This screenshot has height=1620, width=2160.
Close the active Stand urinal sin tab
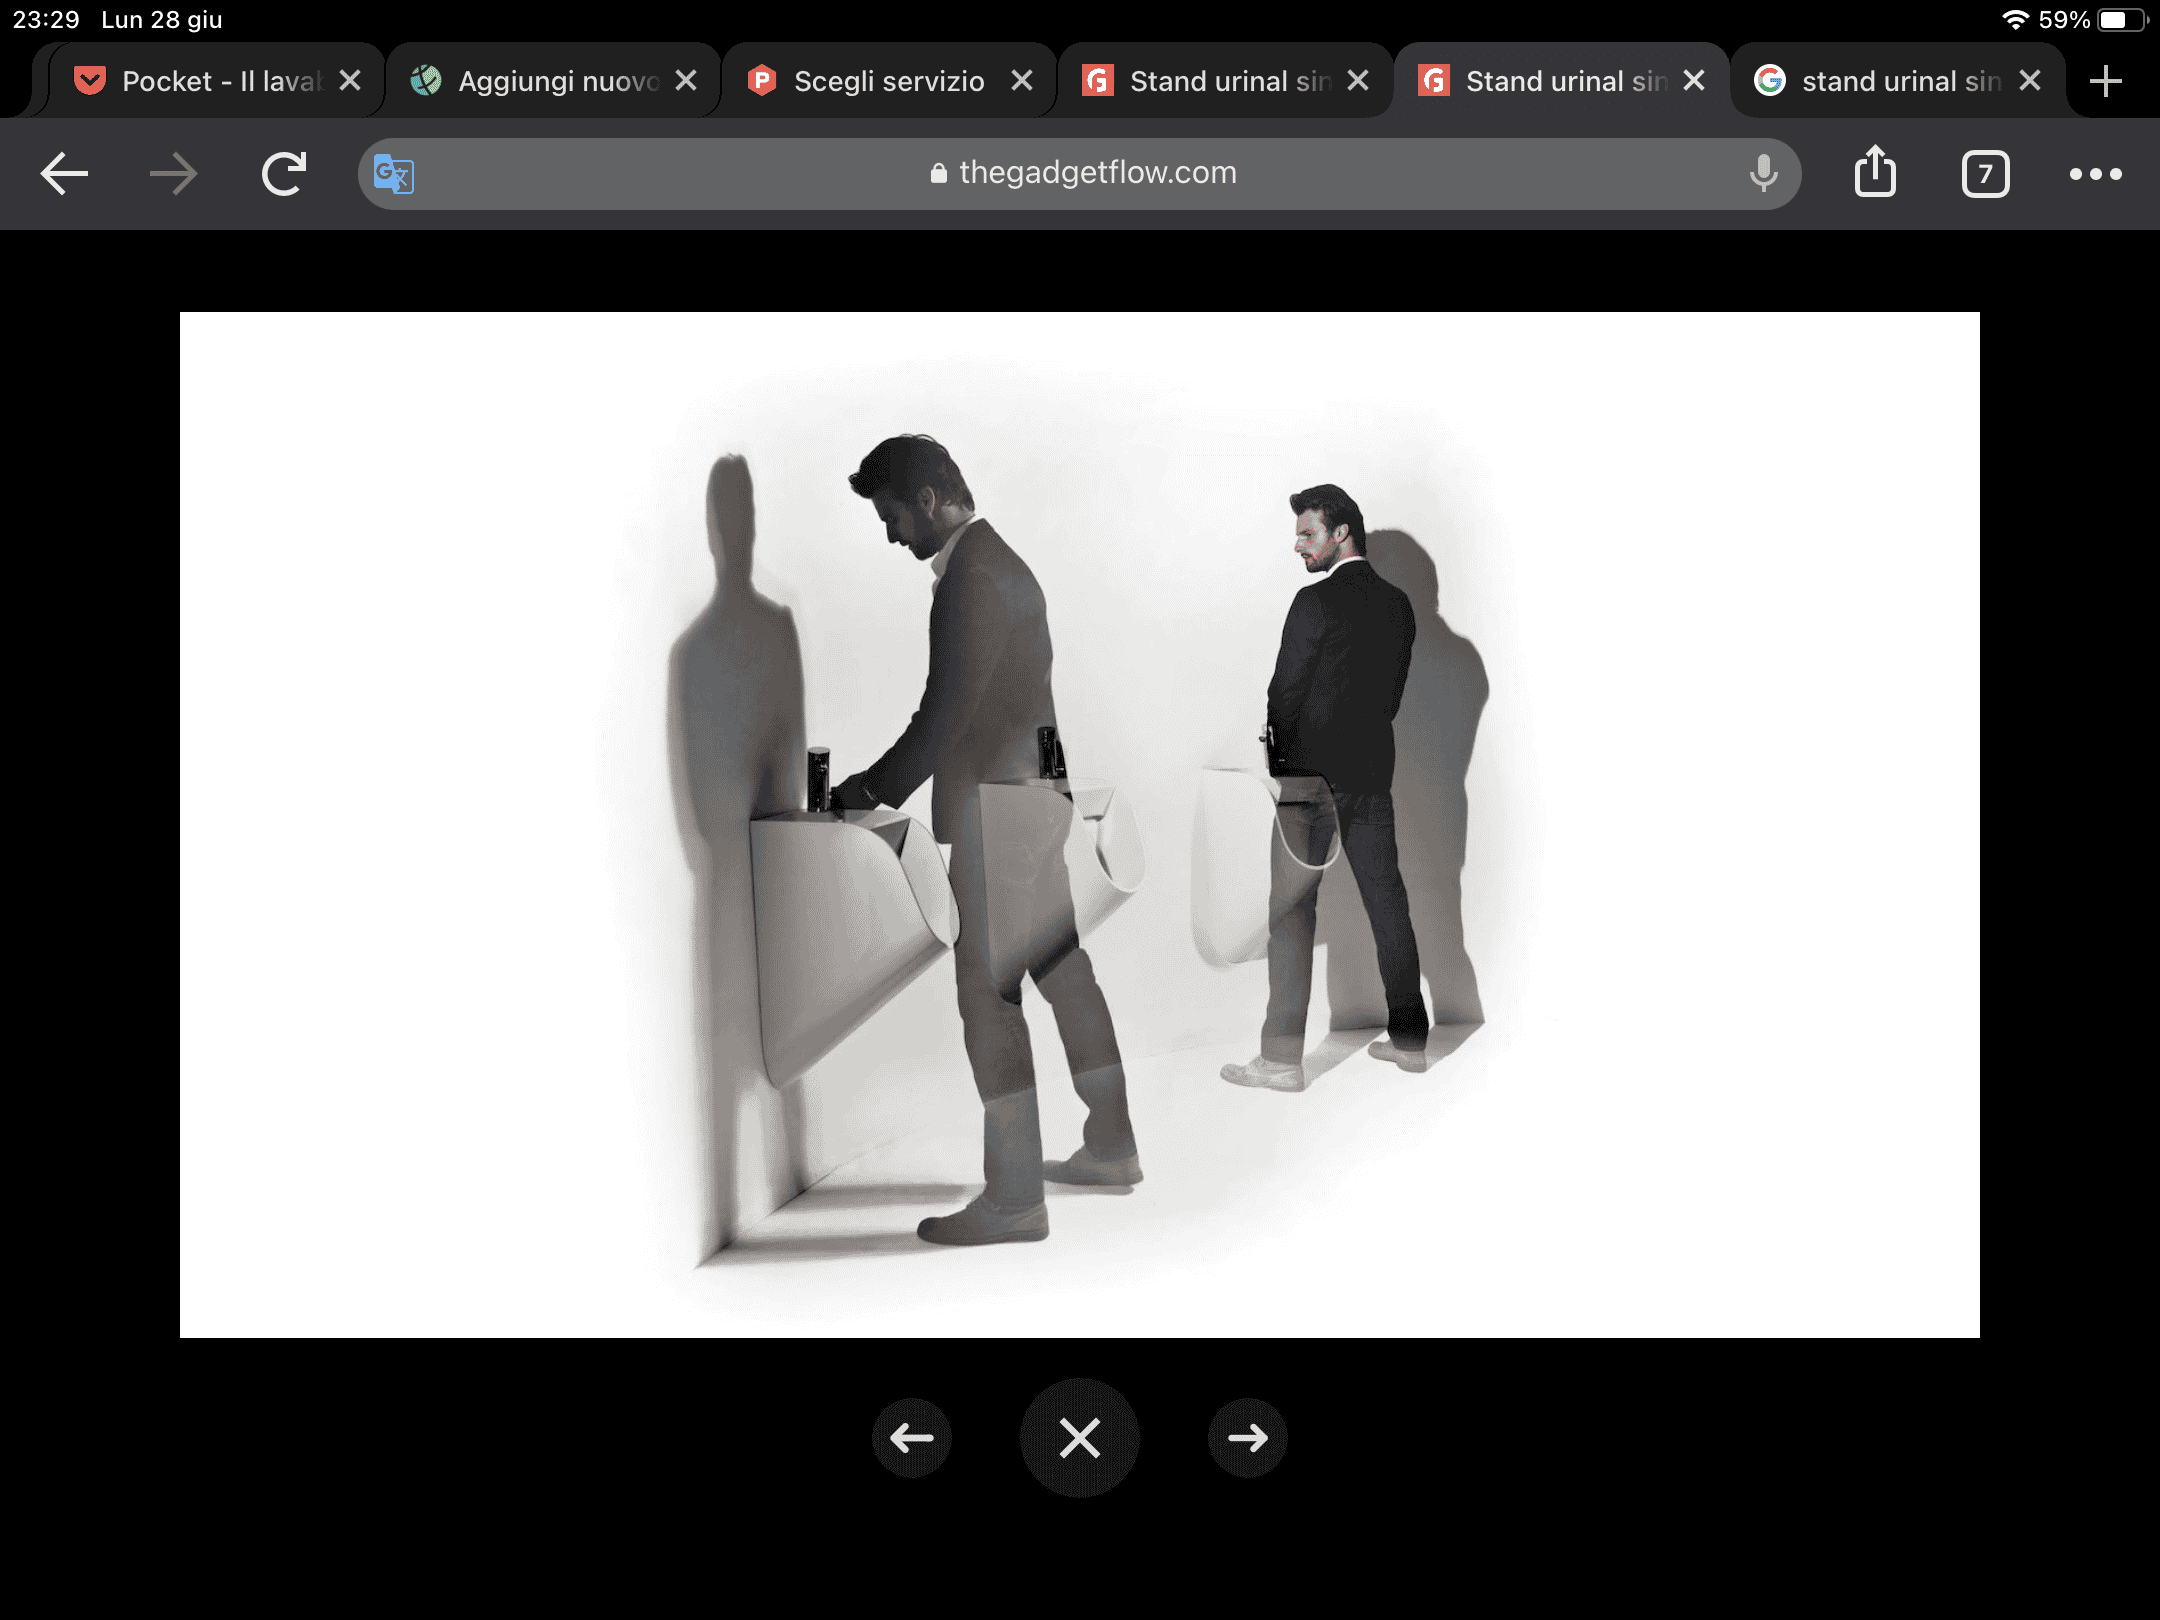(1694, 81)
